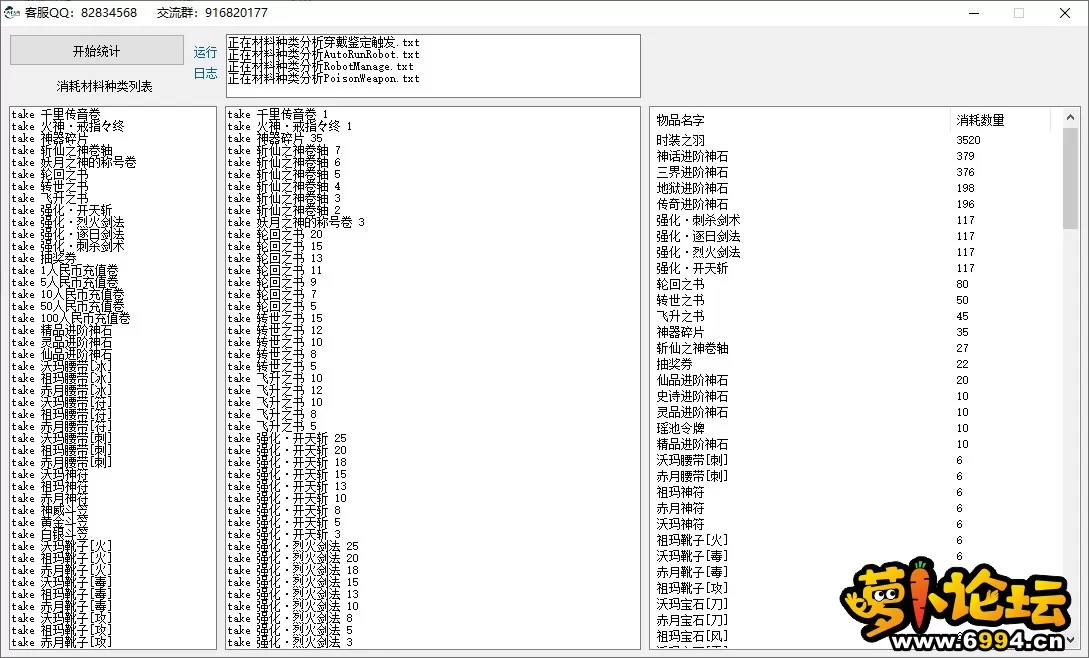
Task: Click 'take 黄金斗笠' line
Action: (x=50, y=522)
